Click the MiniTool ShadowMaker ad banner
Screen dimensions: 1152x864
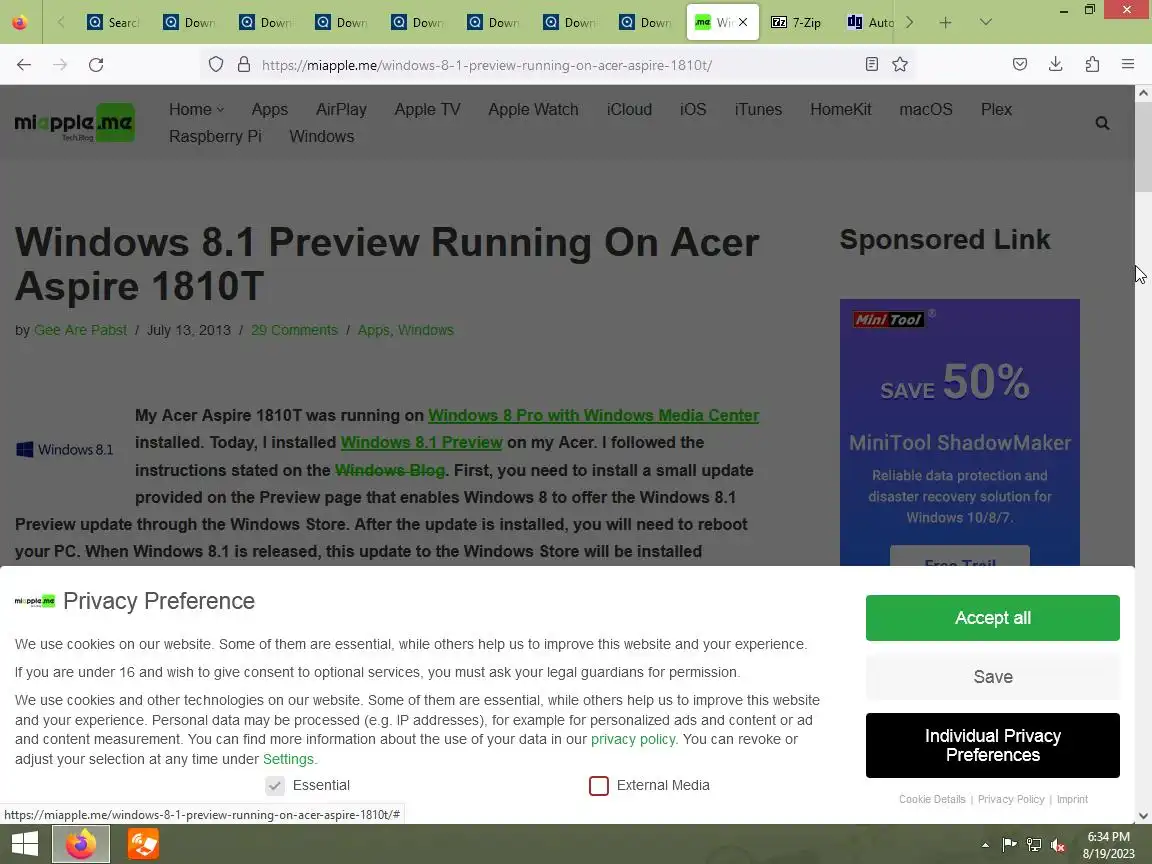960,432
